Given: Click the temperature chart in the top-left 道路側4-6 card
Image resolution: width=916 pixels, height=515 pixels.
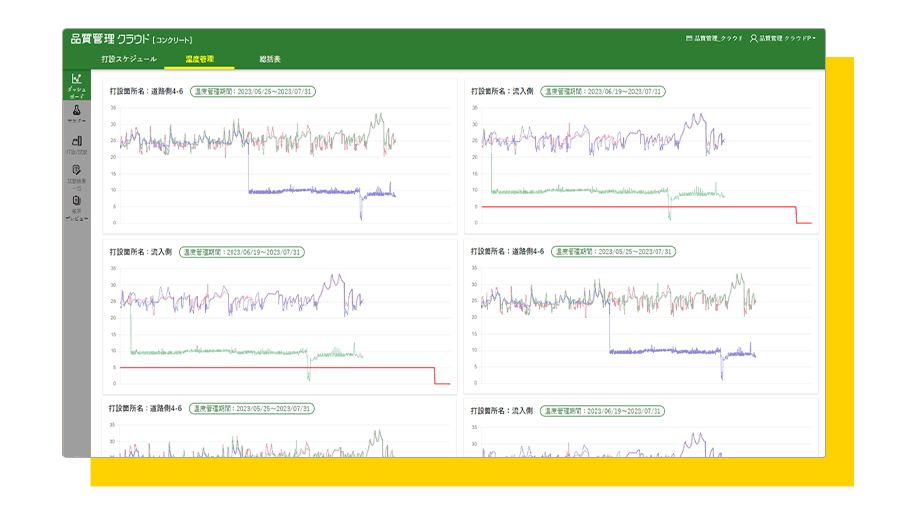Looking at the screenshot, I should 280,165.
